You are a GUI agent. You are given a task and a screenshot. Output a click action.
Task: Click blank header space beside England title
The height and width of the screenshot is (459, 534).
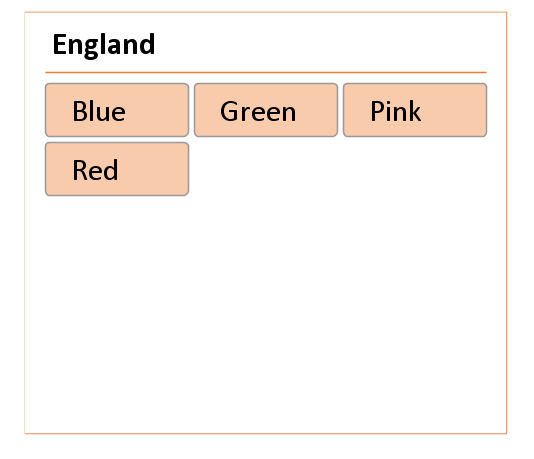pyautogui.click(x=320, y=45)
